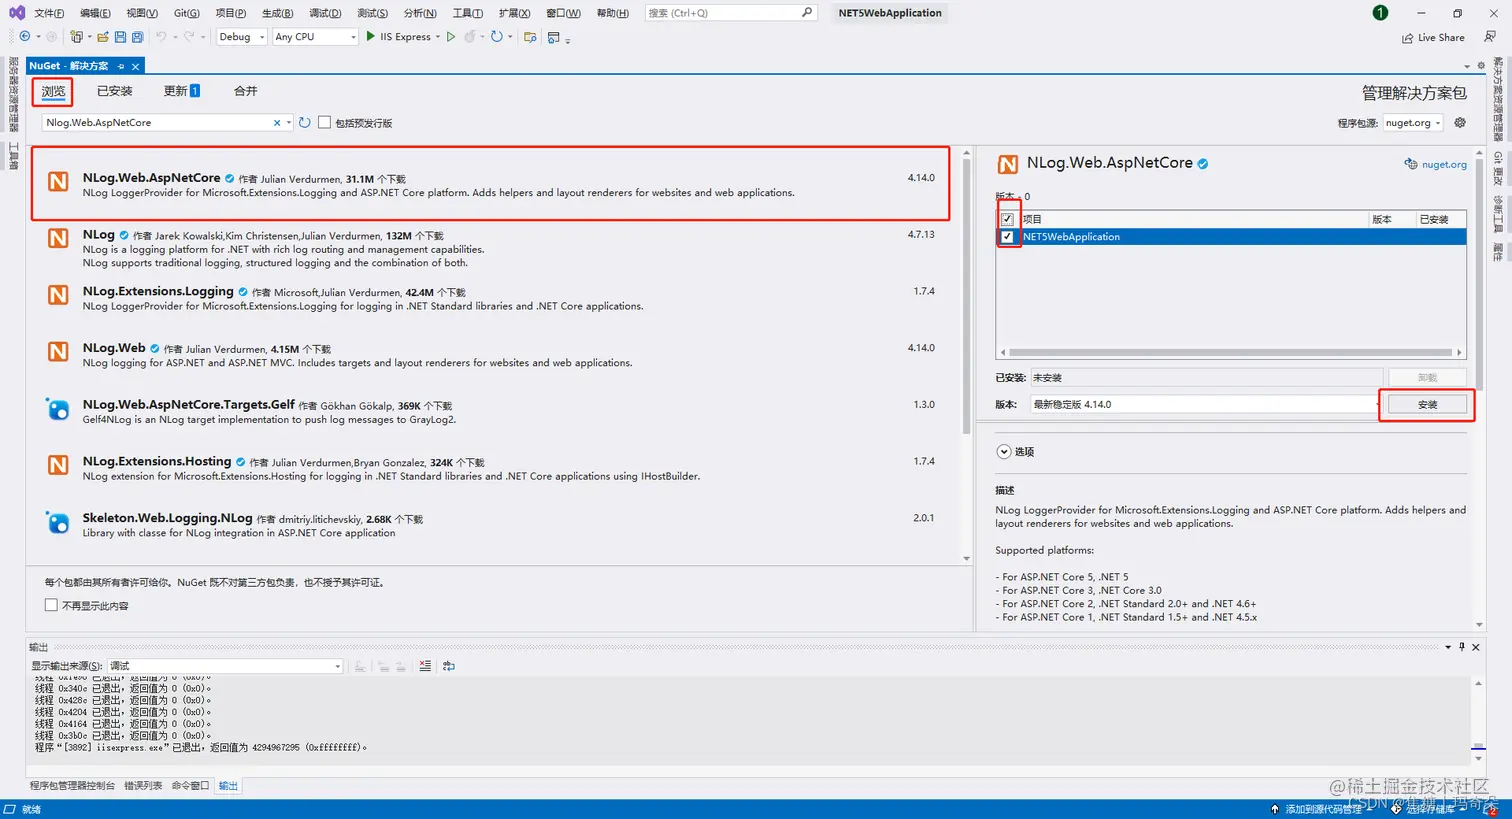Navigate backward with the back arrow icon

pyautogui.click(x=25, y=37)
